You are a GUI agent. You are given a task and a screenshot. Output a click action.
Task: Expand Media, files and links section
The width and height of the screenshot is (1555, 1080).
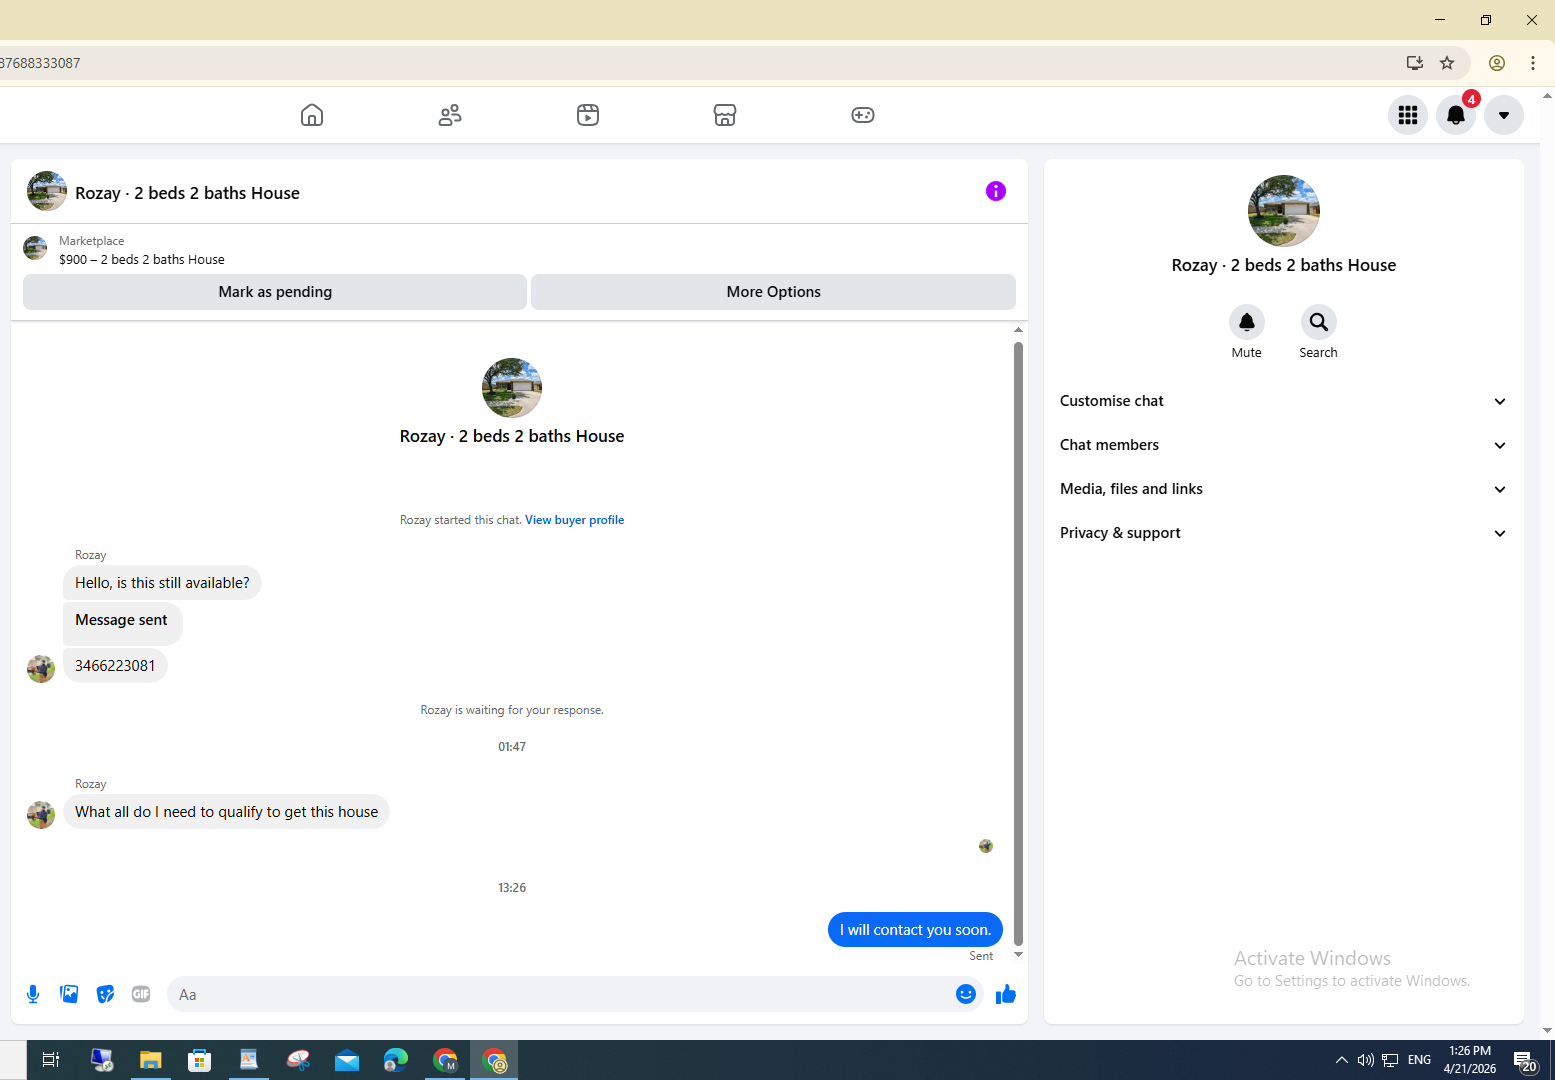click(1284, 489)
